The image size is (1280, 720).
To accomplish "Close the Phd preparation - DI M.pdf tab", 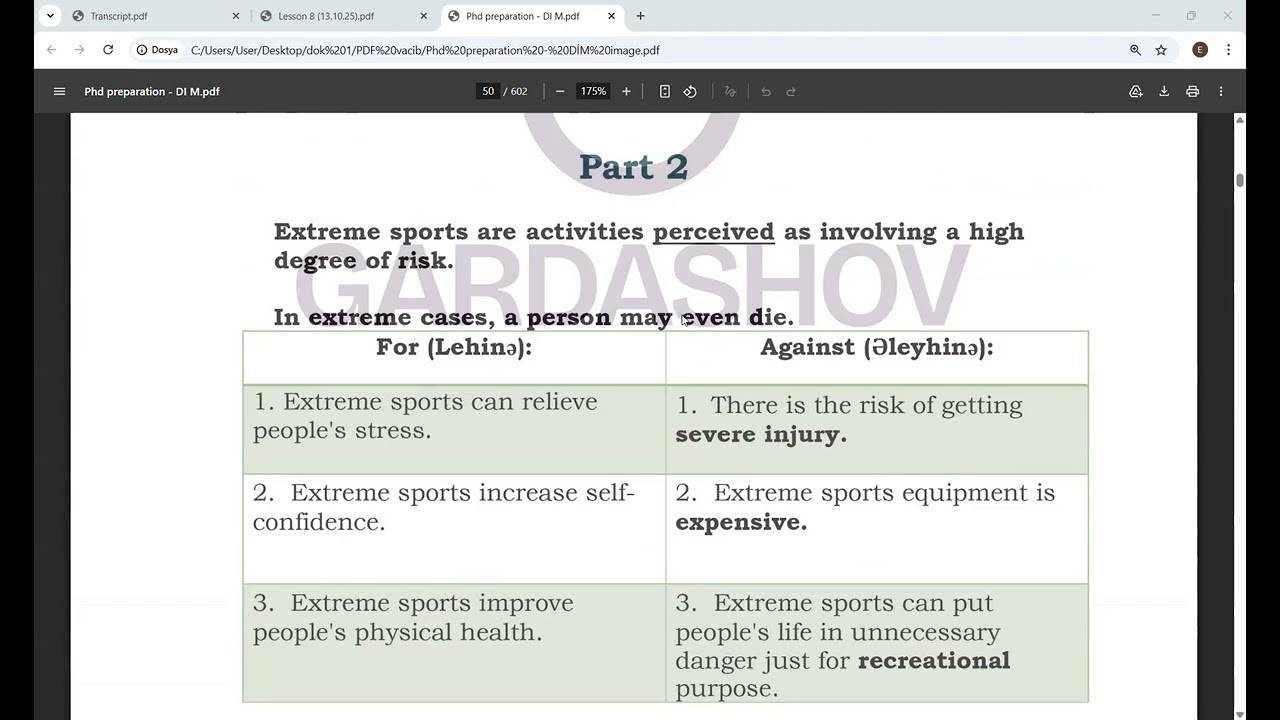I will point(612,16).
